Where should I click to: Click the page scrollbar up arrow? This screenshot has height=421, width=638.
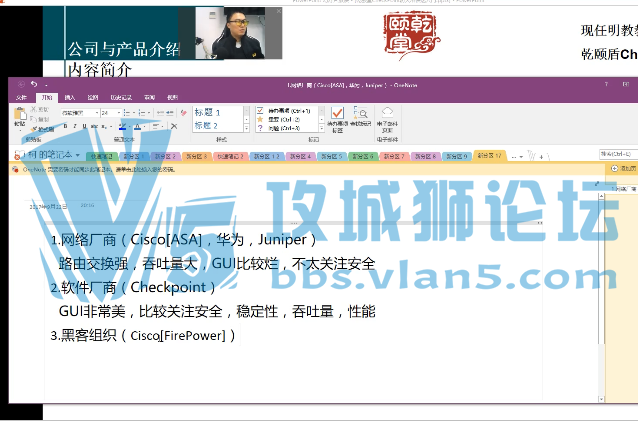coord(601,196)
